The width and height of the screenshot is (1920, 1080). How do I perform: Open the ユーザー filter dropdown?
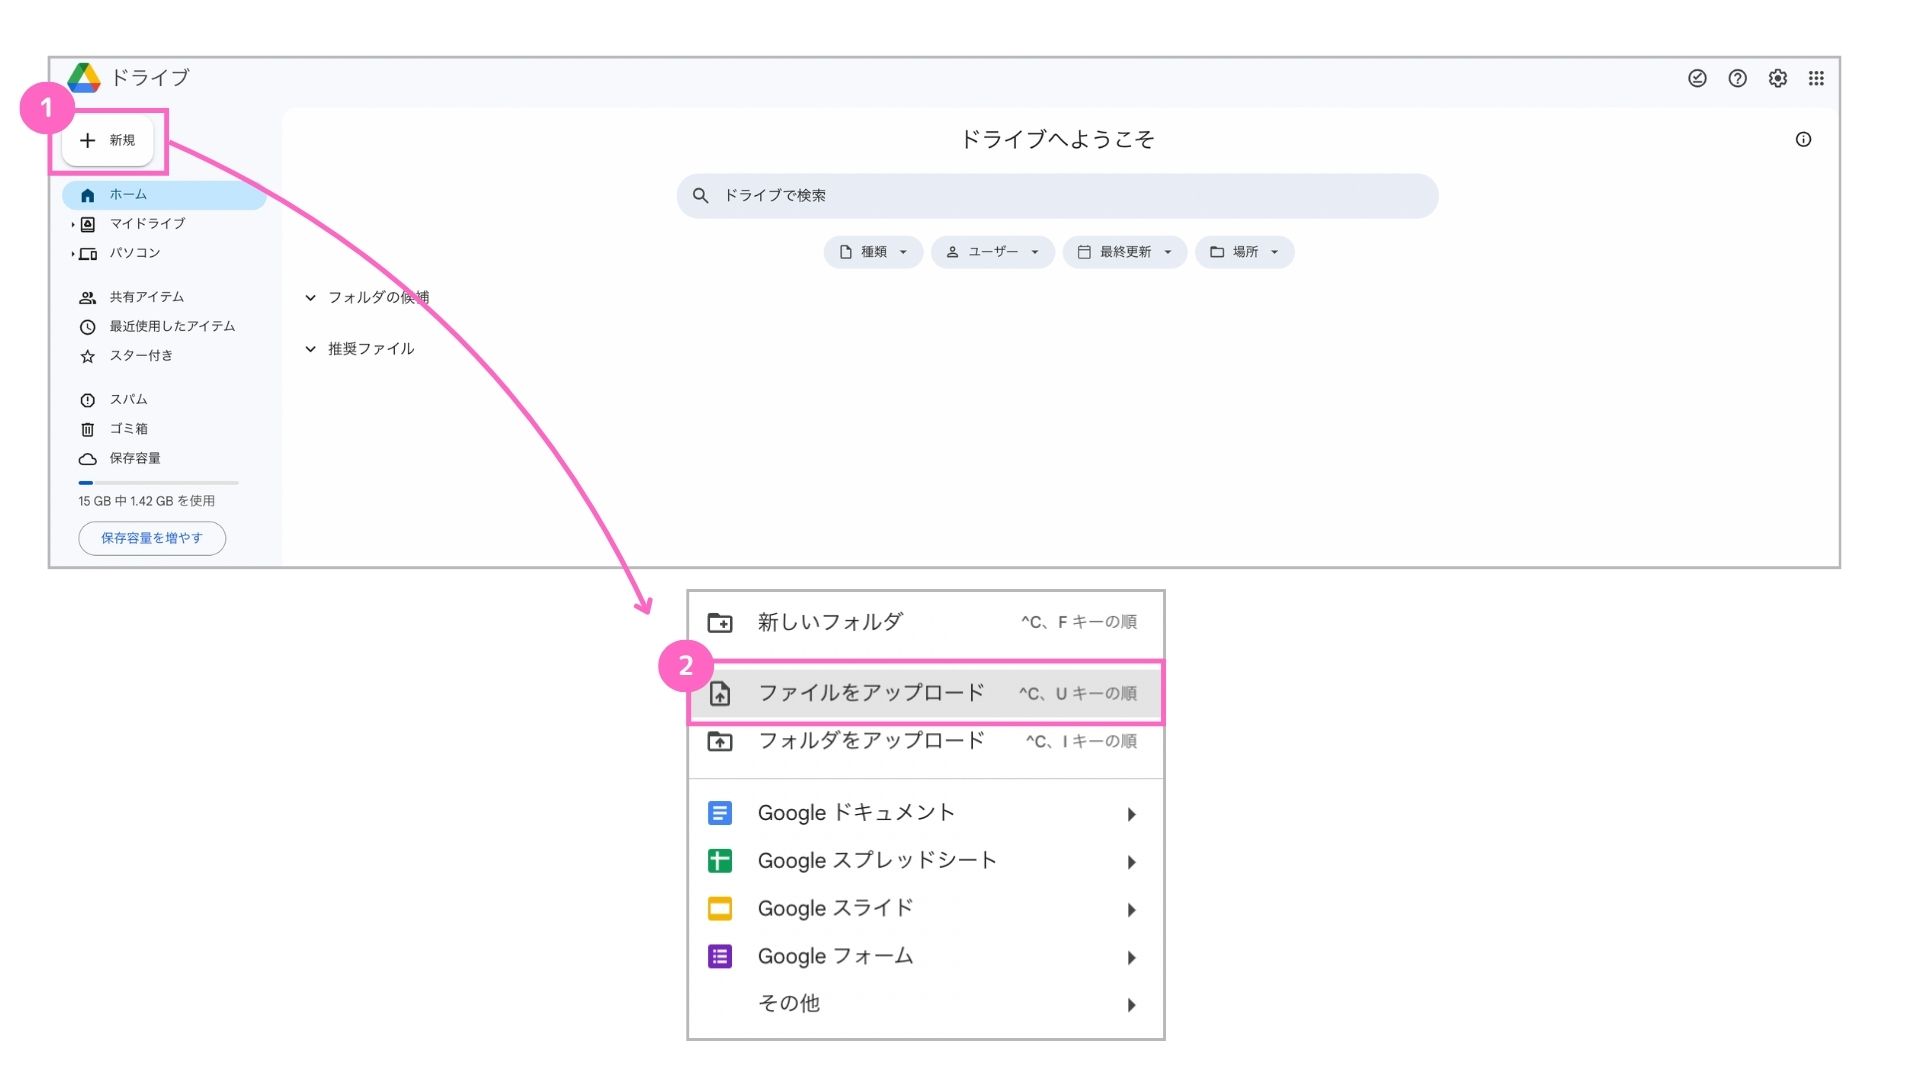pos(992,252)
